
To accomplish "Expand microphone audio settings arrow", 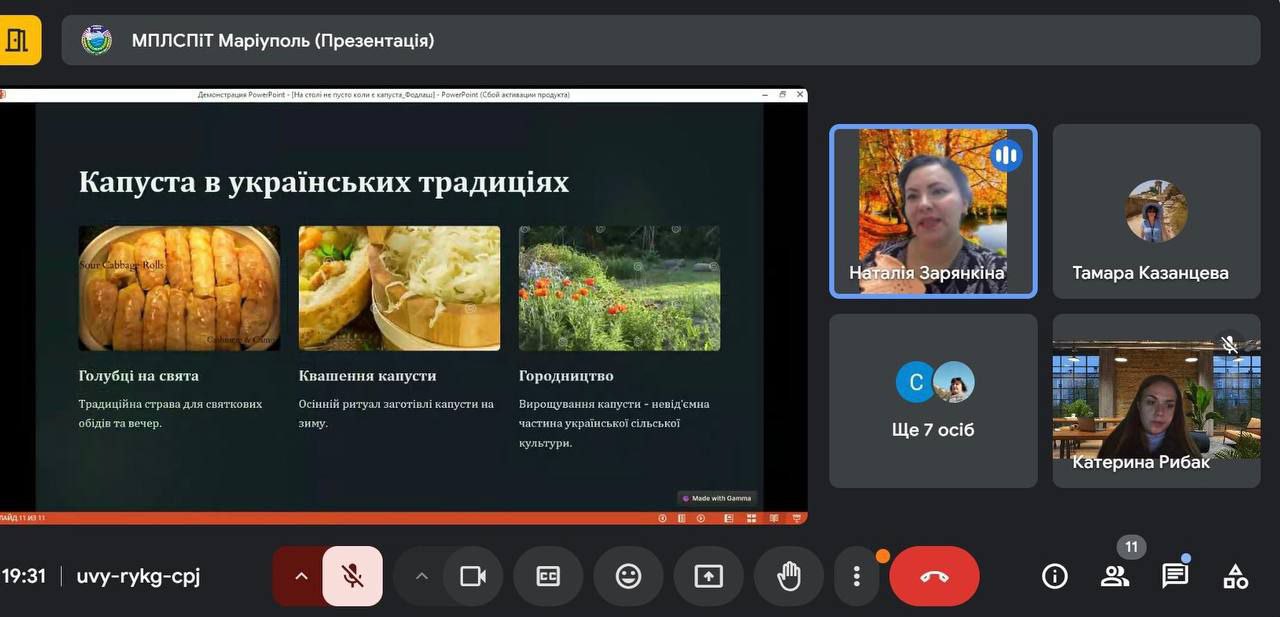I will click(301, 576).
